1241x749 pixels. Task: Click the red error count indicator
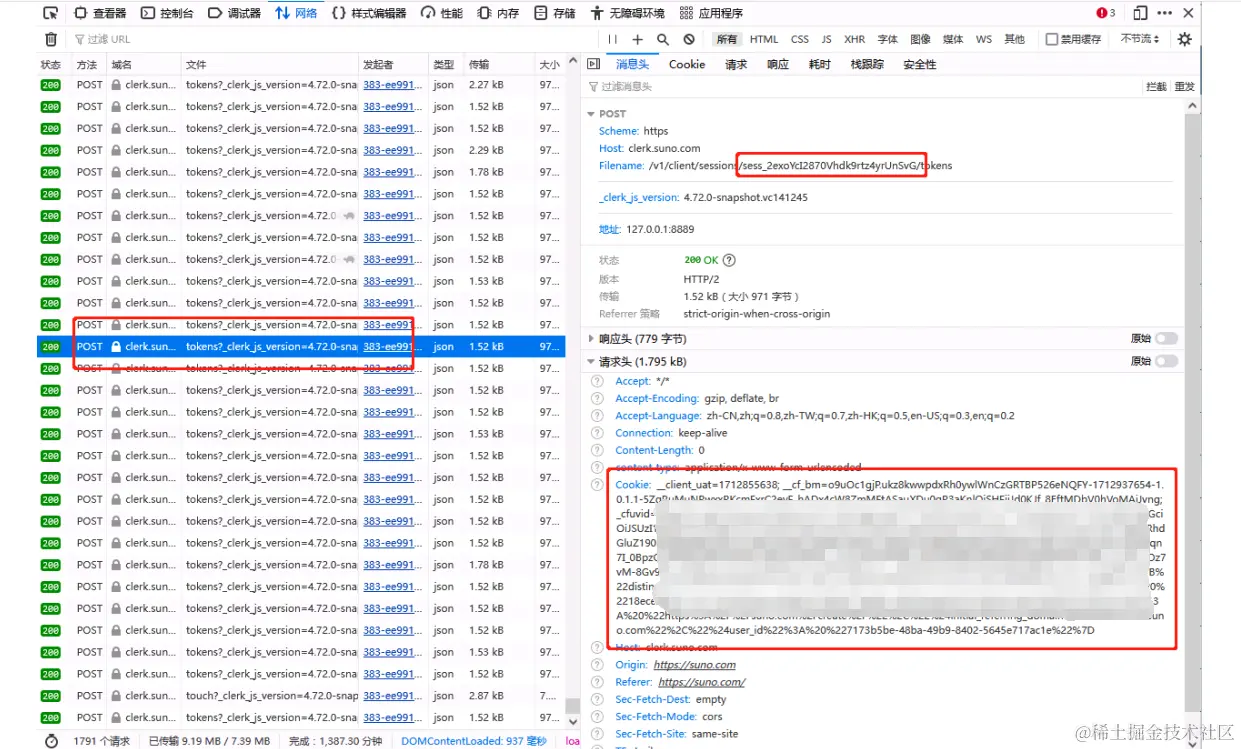click(x=1106, y=13)
